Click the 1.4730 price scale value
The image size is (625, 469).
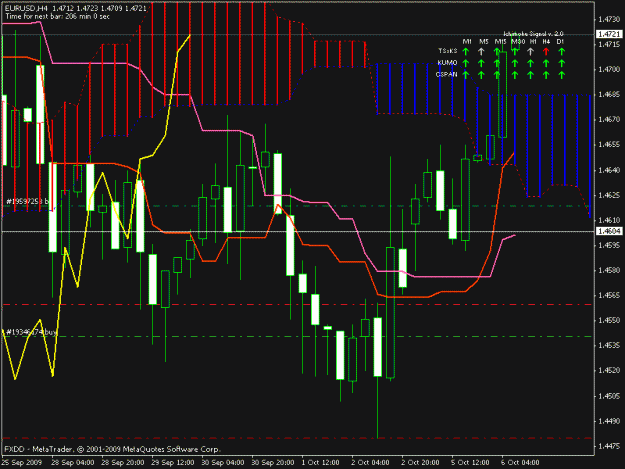click(609, 19)
